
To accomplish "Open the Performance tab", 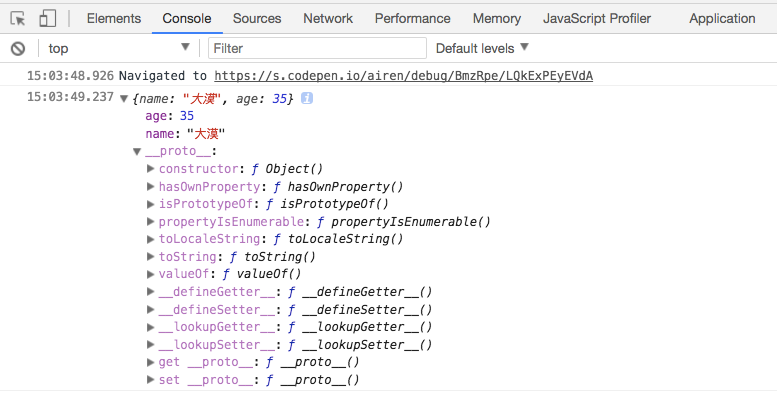I will click(x=412, y=19).
